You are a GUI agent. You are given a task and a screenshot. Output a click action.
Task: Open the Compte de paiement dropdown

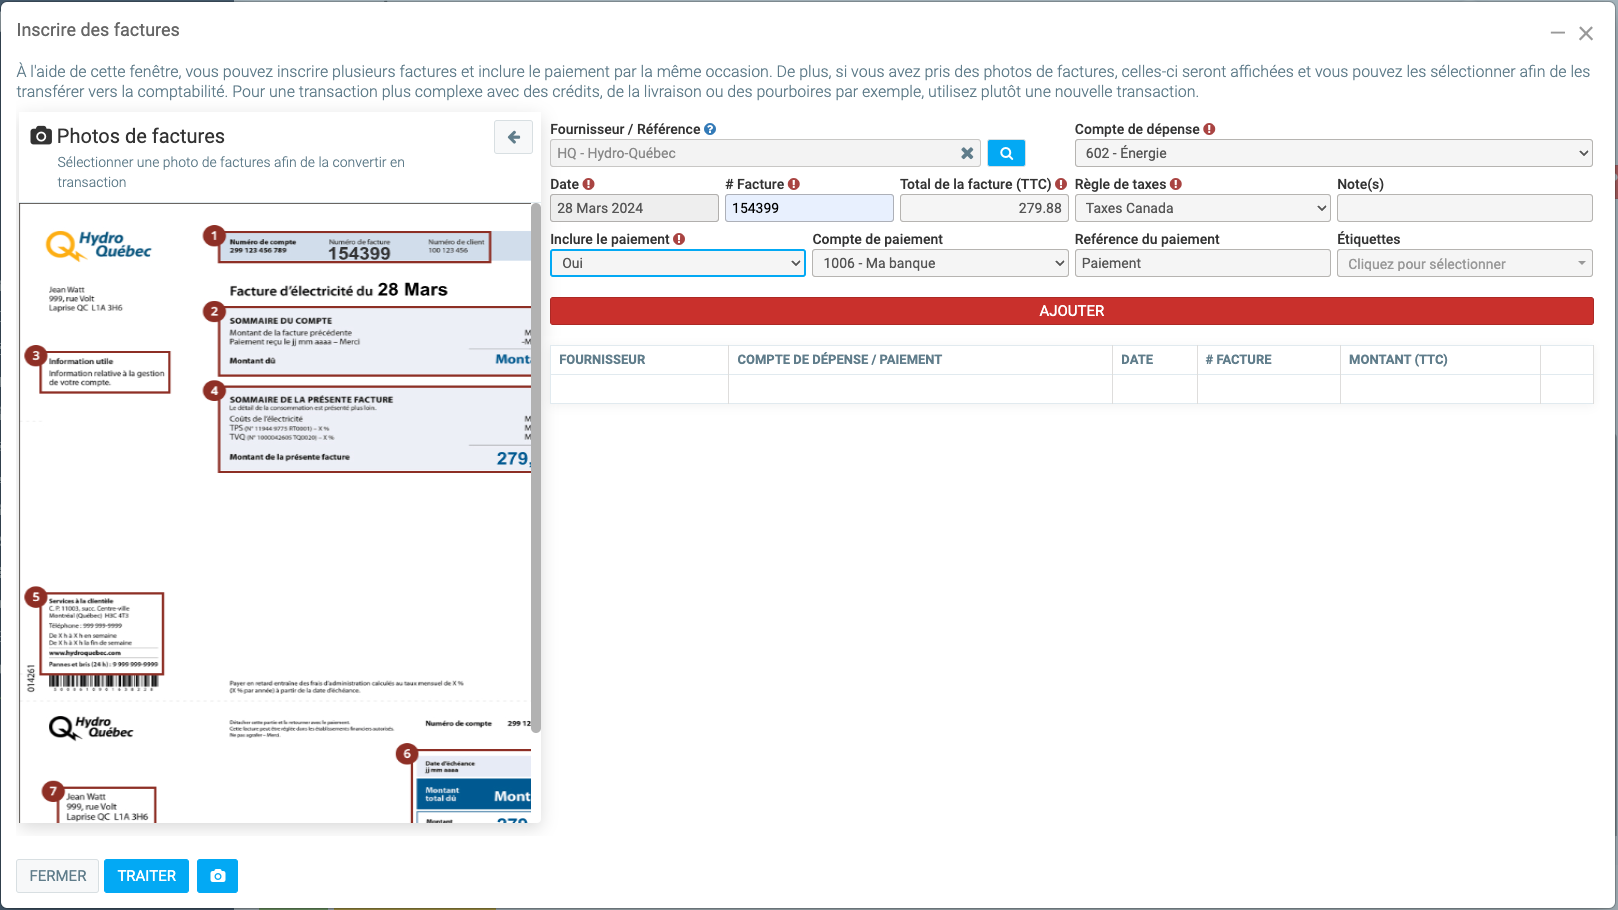pyautogui.click(x=940, y=263)
